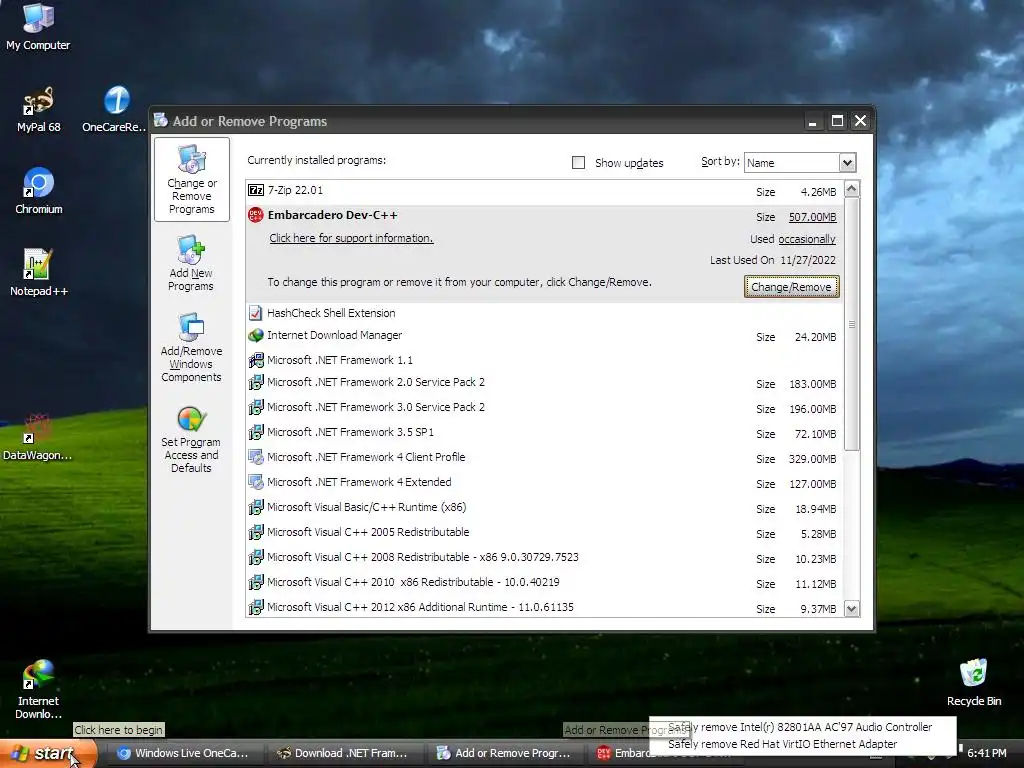Click the 507.00MB size link

click(812, 217)
